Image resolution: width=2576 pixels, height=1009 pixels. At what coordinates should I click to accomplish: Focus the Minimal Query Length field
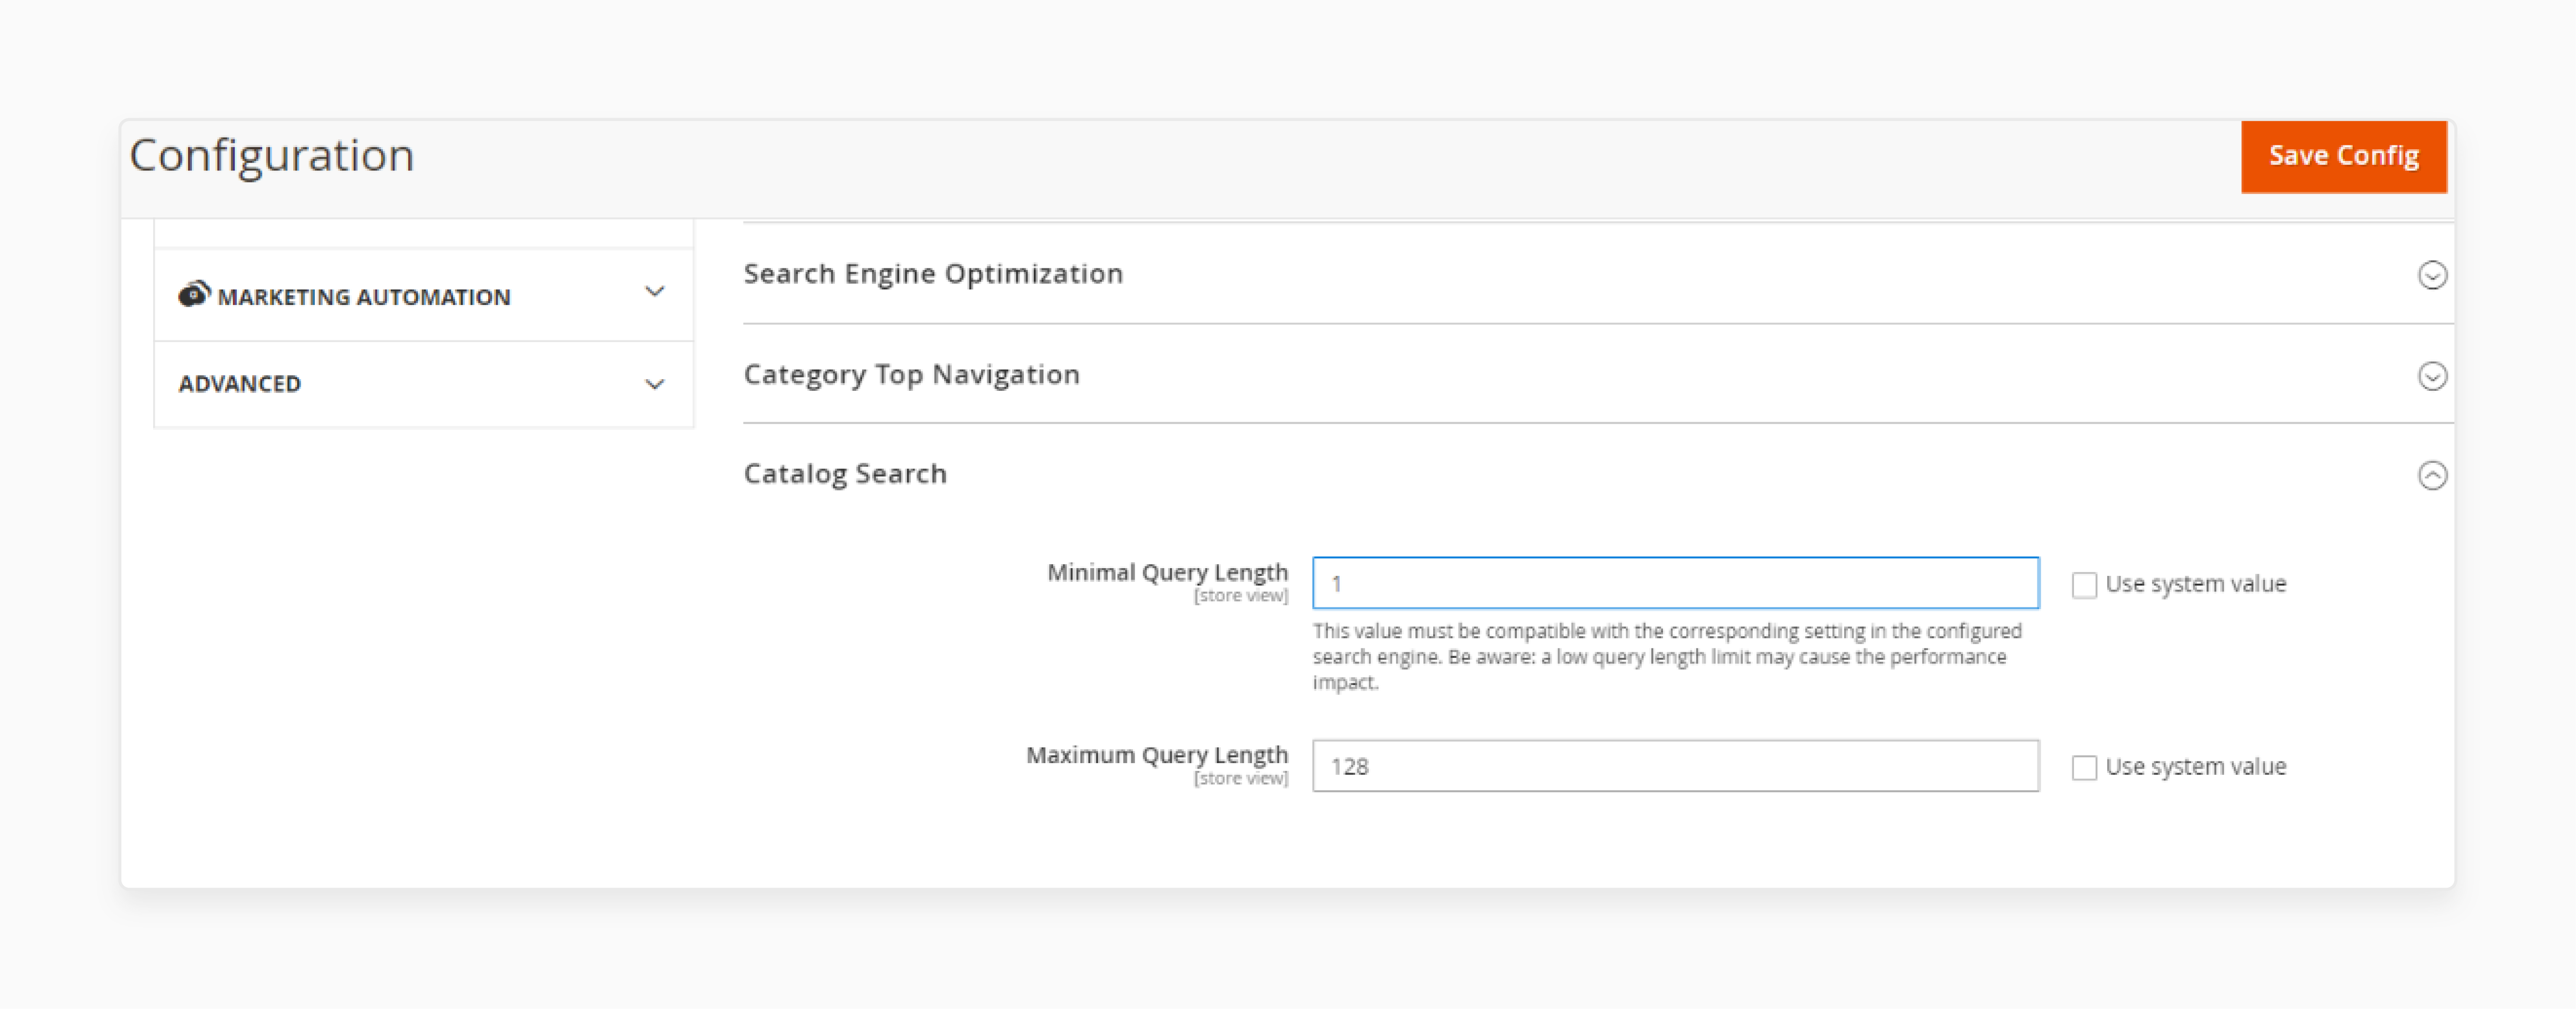(x=1675, y=583)
